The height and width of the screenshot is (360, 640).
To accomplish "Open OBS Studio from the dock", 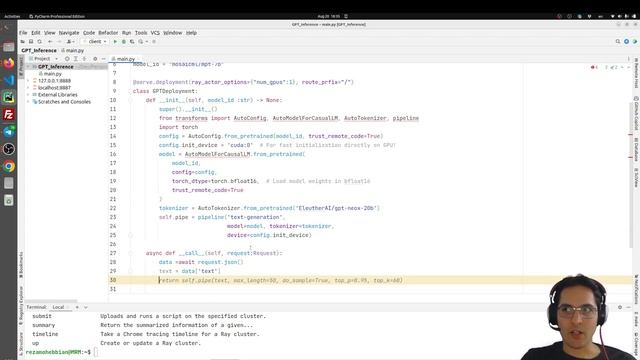I will (9, 149).
